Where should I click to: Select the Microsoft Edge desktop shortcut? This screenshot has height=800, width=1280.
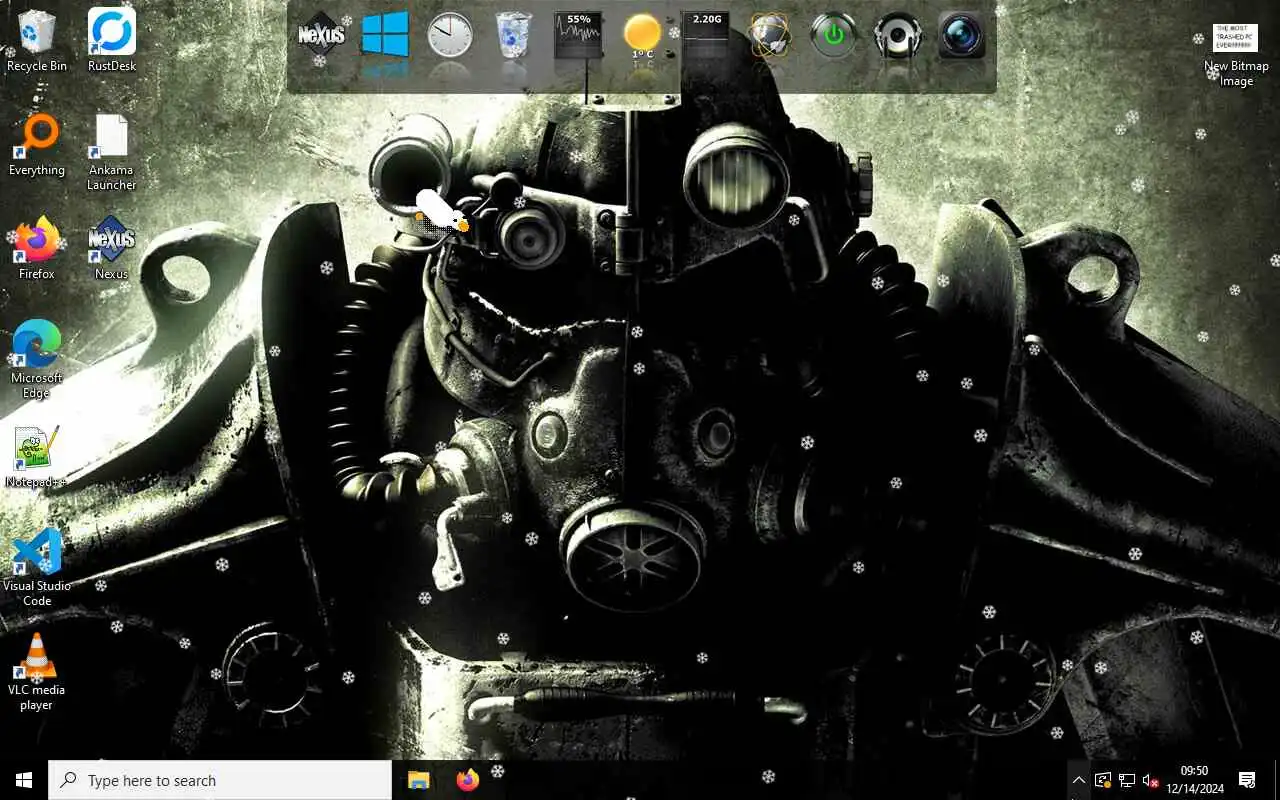(x=37, y=360)
